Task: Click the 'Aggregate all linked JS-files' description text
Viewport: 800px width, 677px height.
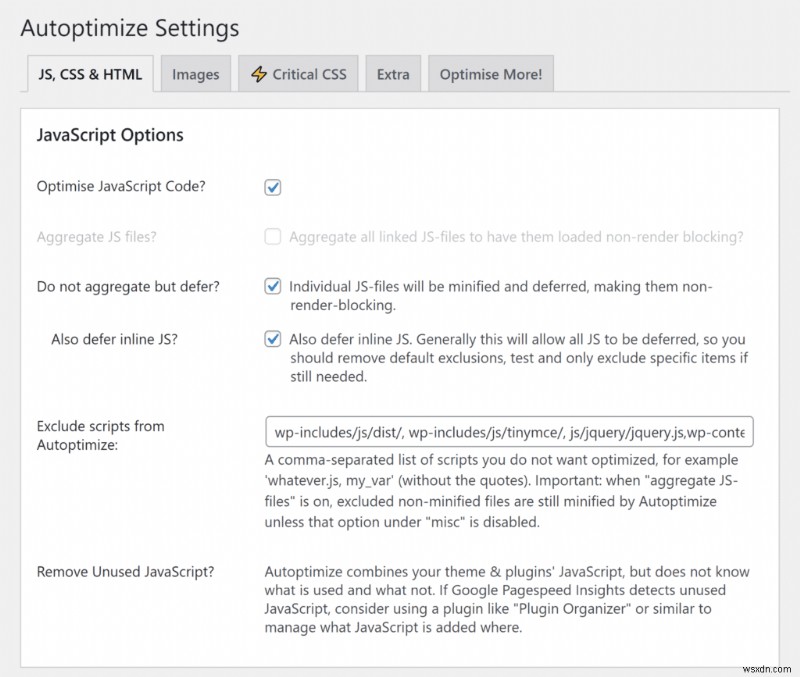Action: (516, 237)
